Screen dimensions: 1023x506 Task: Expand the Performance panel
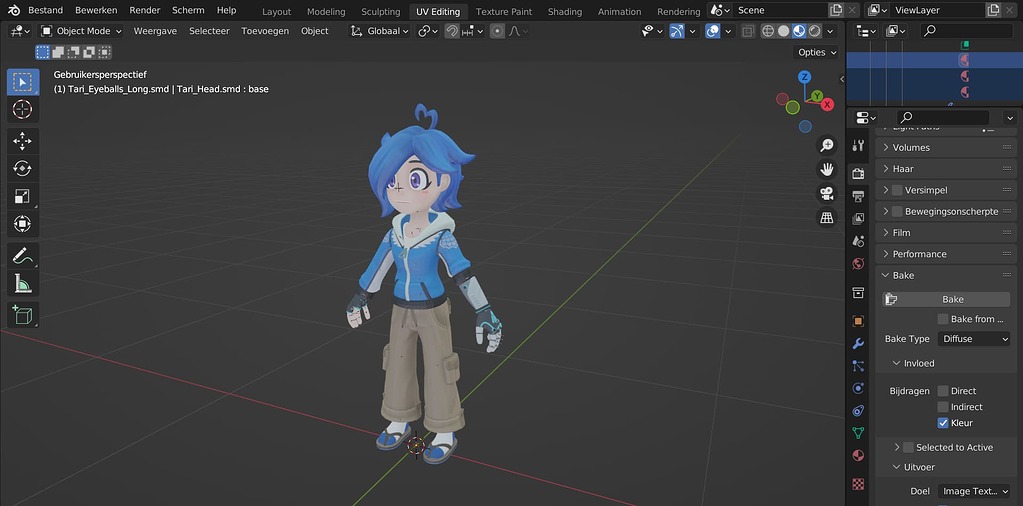point(946,254)
